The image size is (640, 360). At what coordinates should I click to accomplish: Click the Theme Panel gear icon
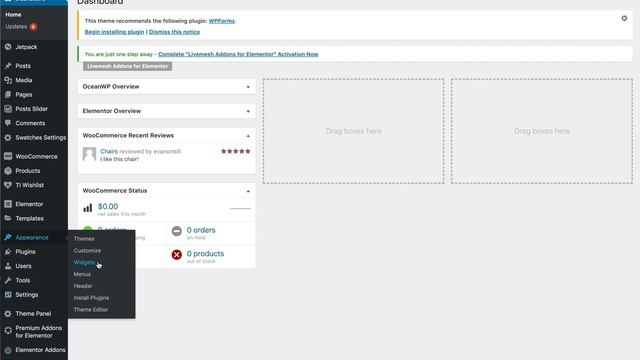pos(8,313)
